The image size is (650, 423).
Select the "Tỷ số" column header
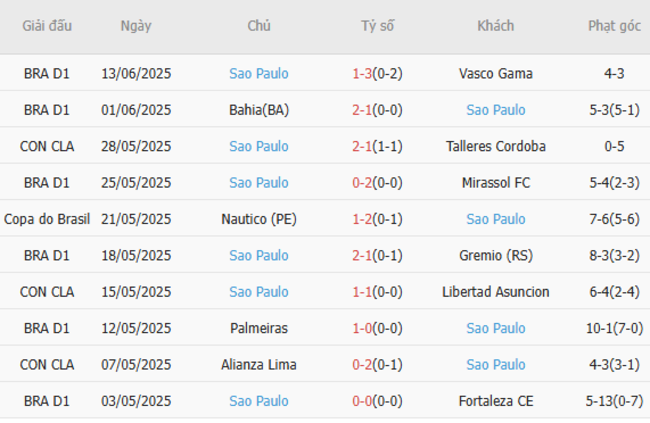[377, 26]
